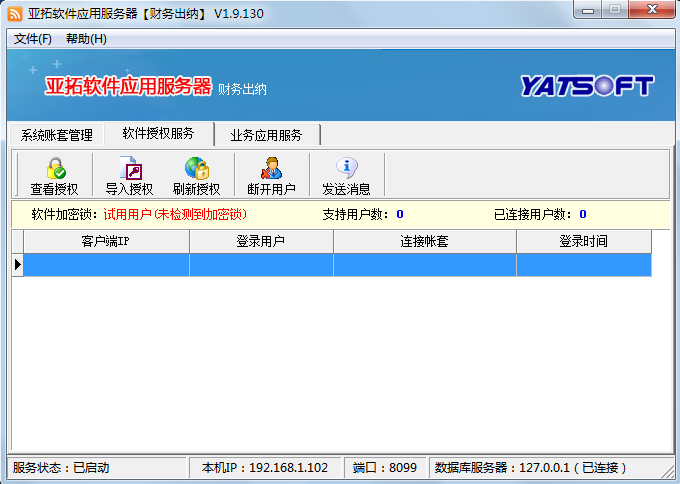Open the 文件(F) menu
This screenshot has width=680, height=484.
[33, 39]
